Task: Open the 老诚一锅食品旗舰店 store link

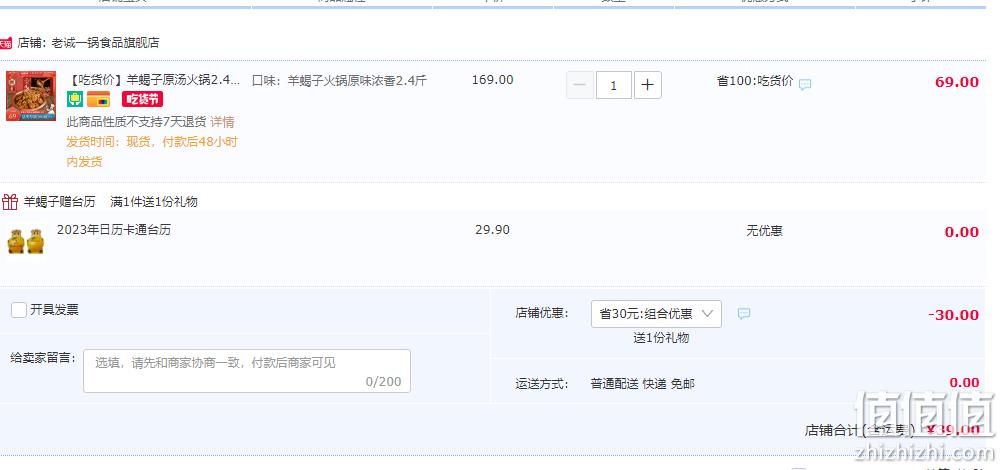Action: click(106, 43)
